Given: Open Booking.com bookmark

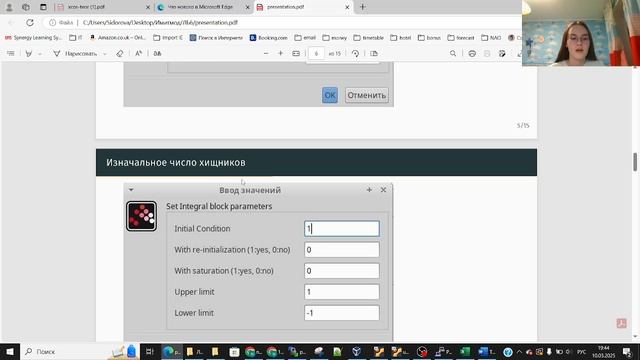Looking at the screenshot, I should pos(268,38).
